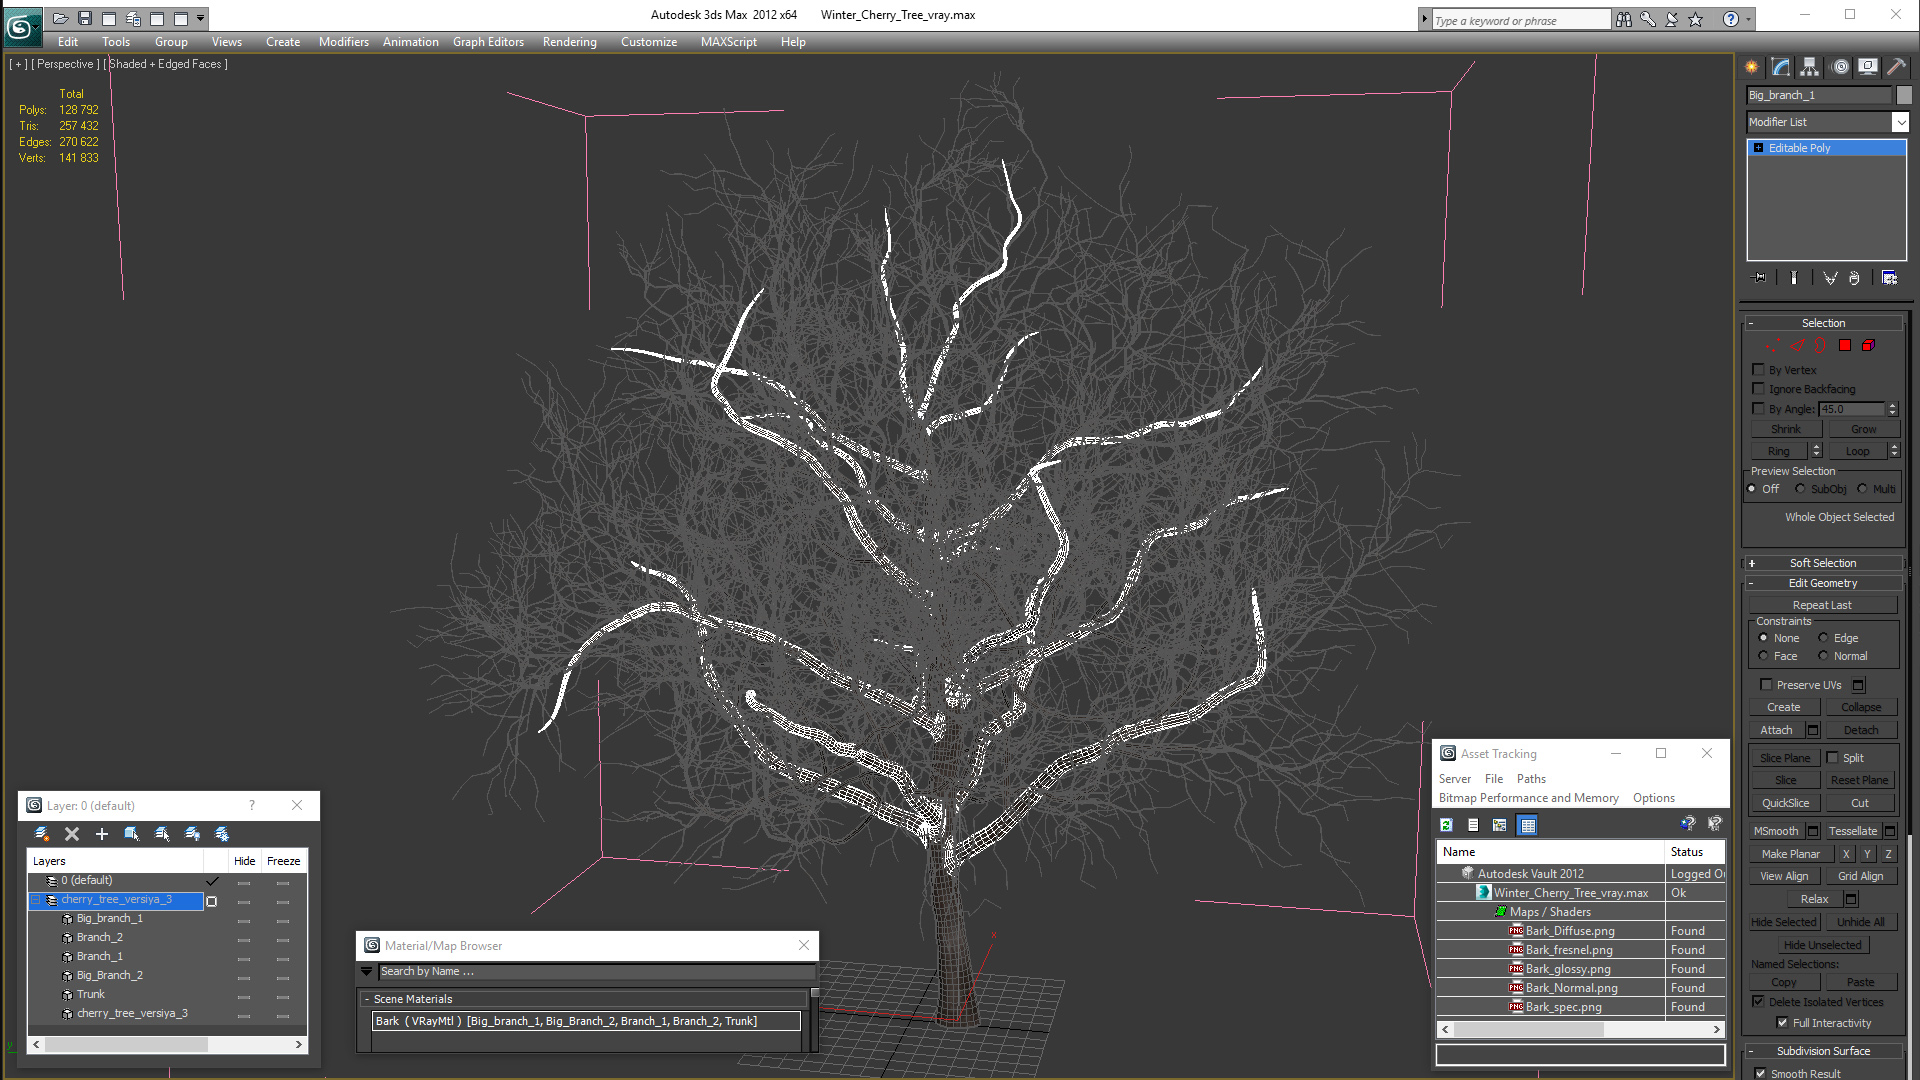Open the Create command panel tab
Screen dimensions: 1920x1080
(1751, 67)
